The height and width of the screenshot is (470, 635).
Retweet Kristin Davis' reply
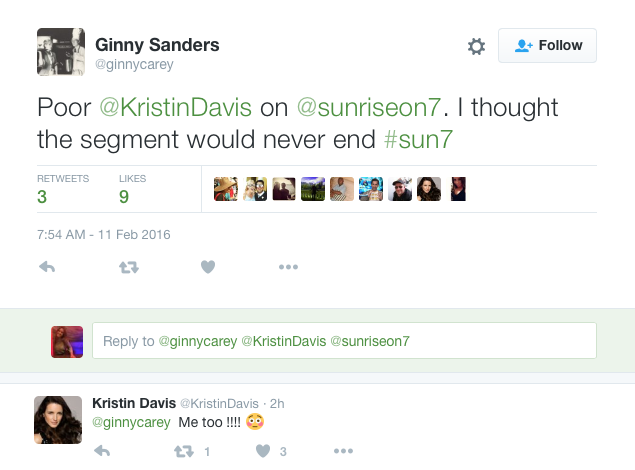184,452
